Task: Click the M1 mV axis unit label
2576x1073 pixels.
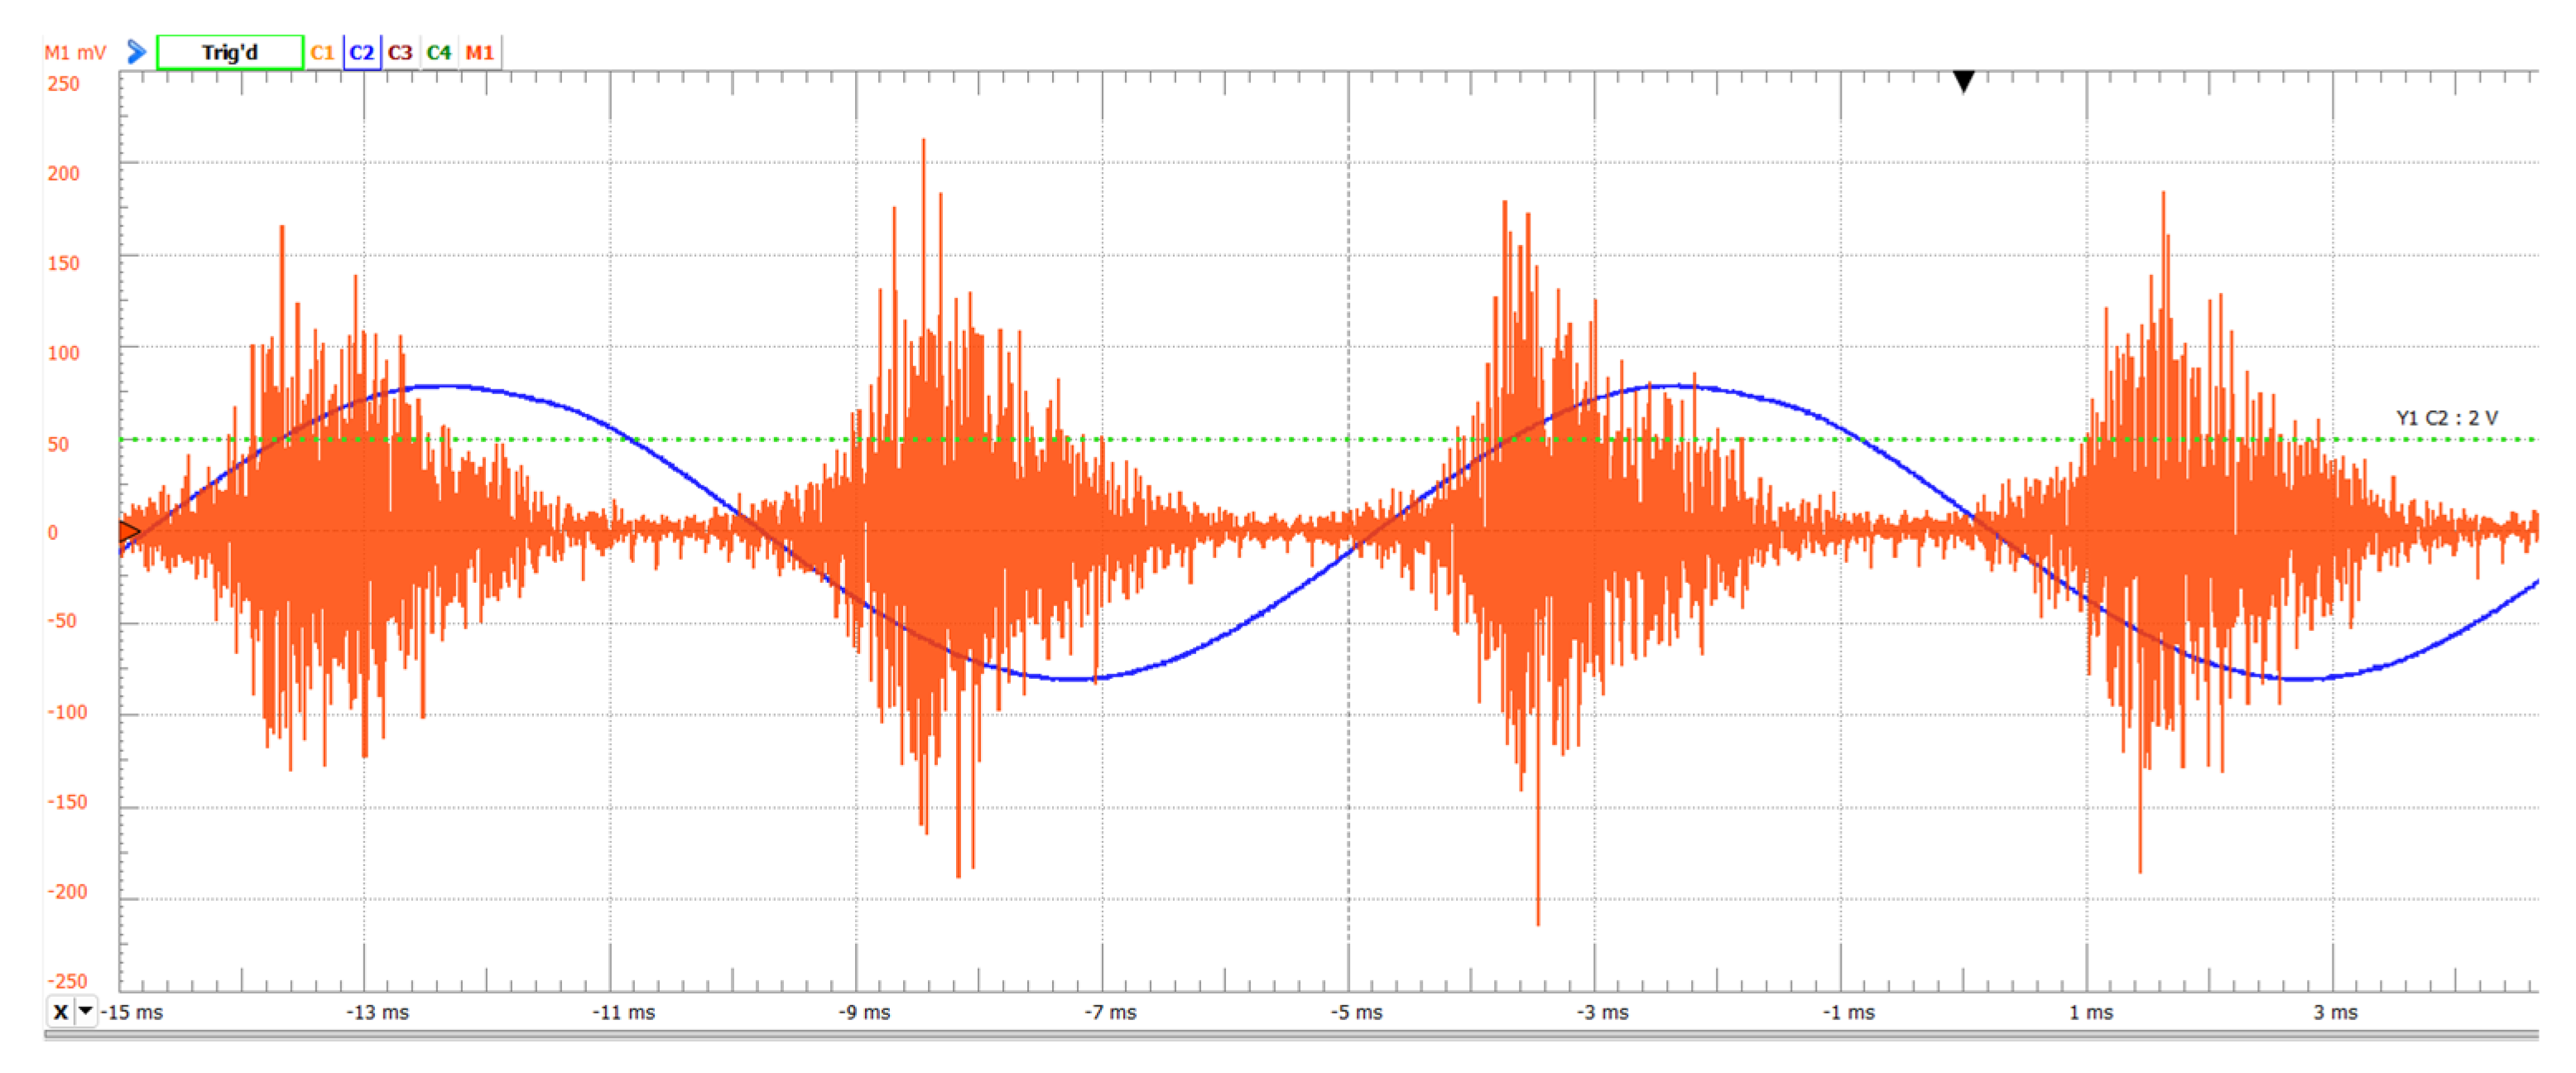Action: (x=75, y=52)
